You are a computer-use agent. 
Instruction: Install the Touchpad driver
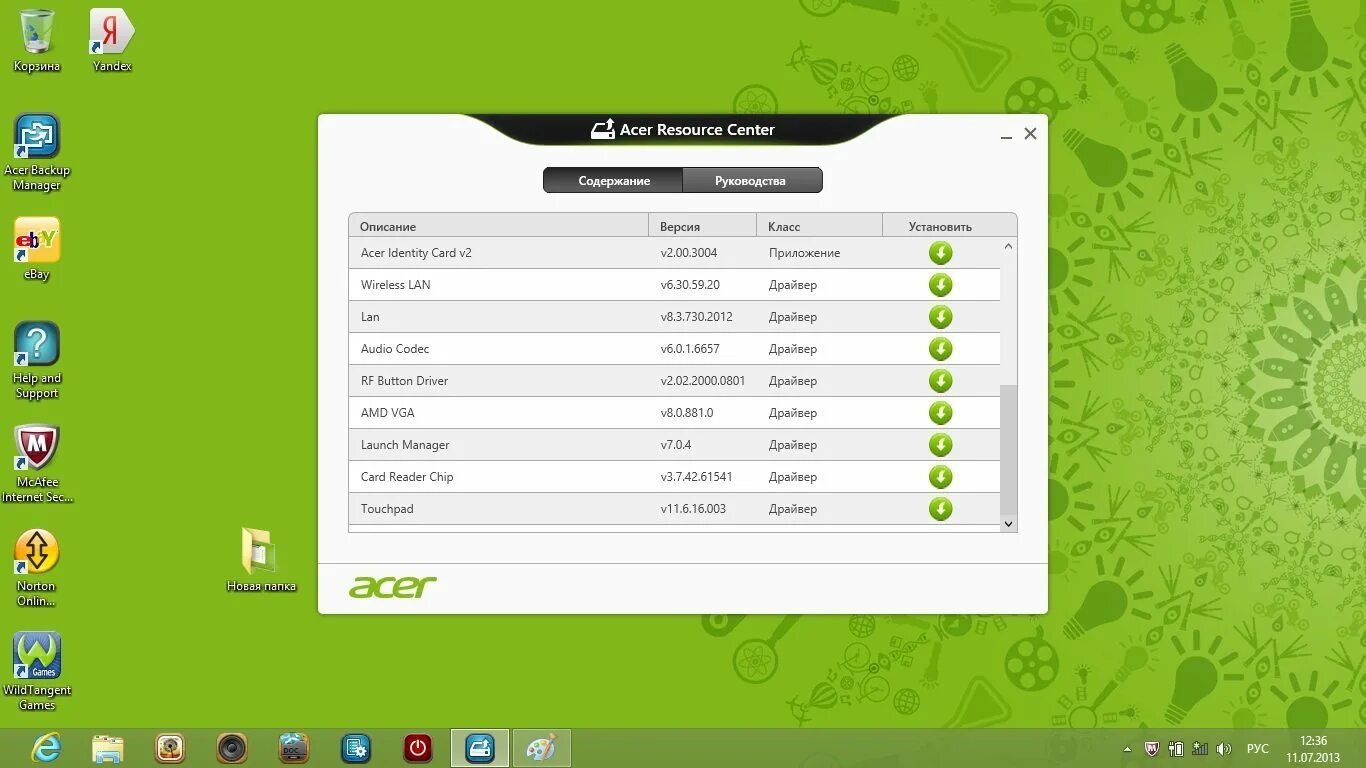pos(940,509)
